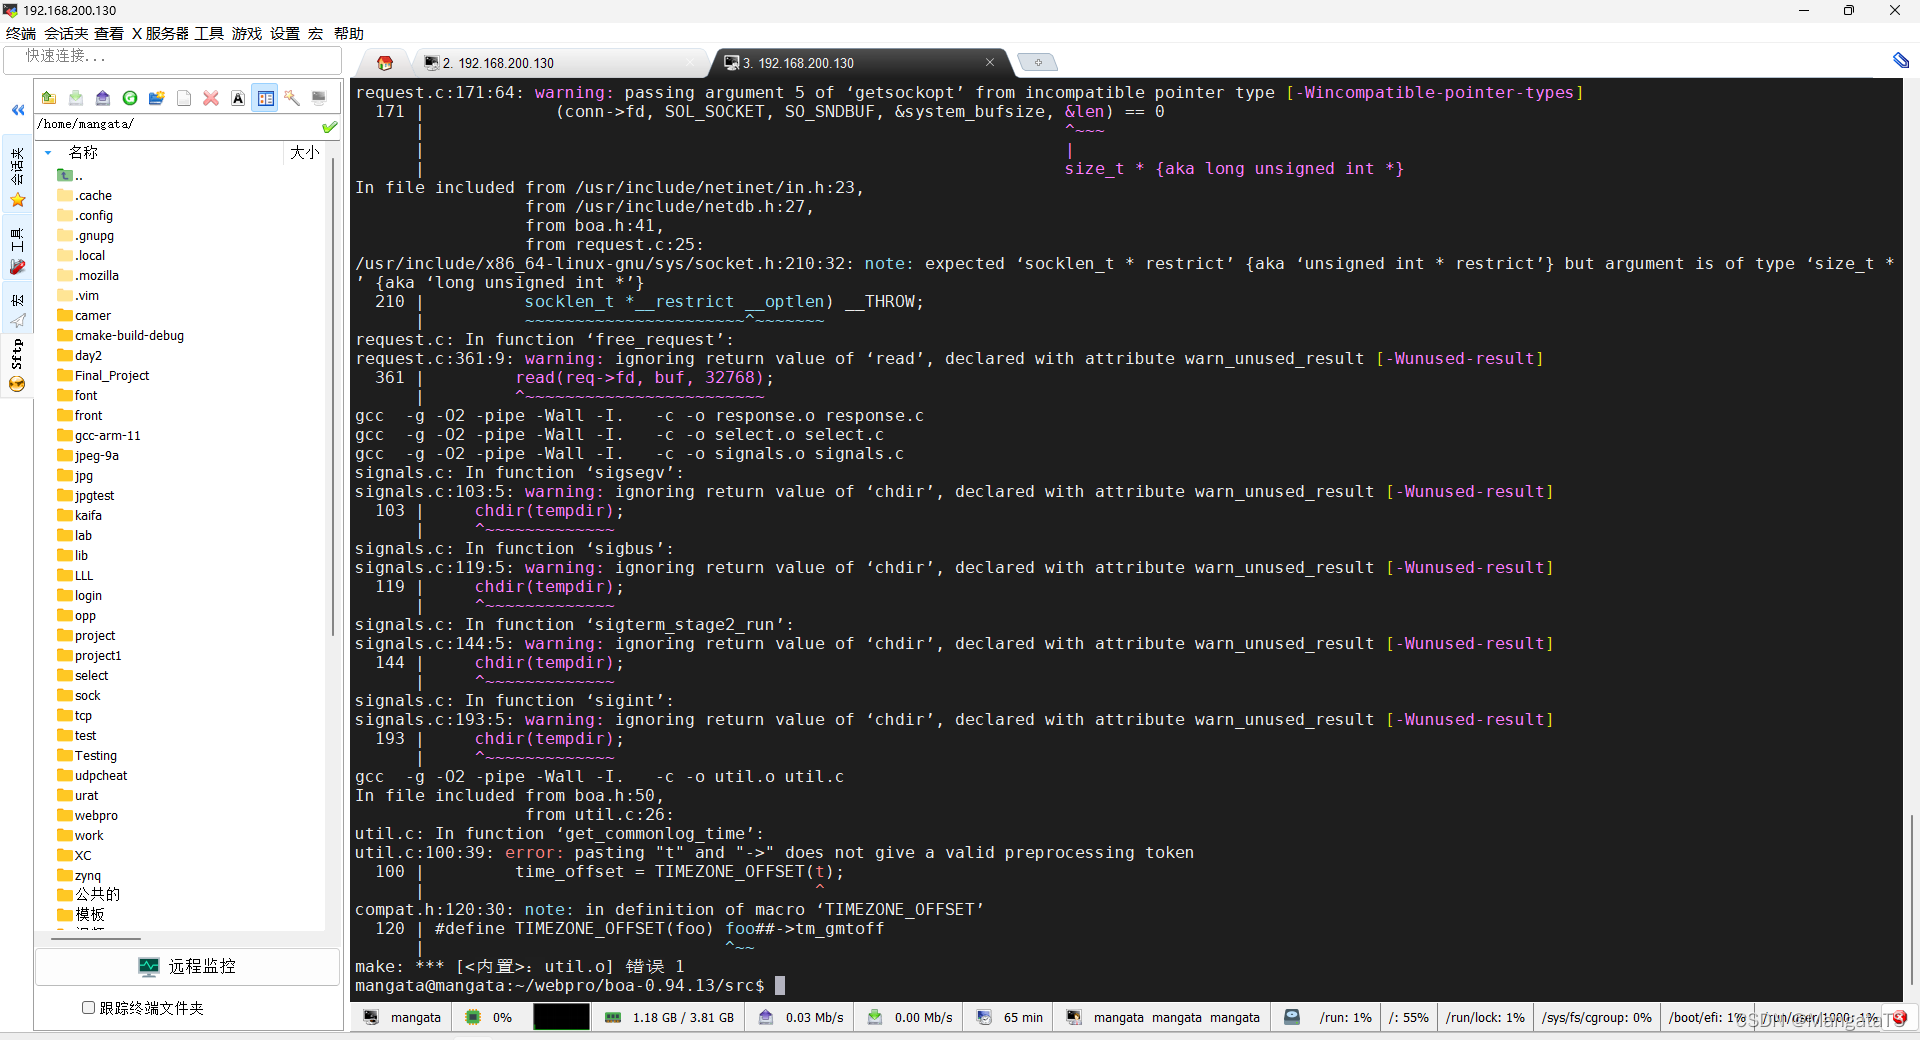Click the home tab with red icon
This screenshot has width=1920, height=1040.
tap(385, 63)
